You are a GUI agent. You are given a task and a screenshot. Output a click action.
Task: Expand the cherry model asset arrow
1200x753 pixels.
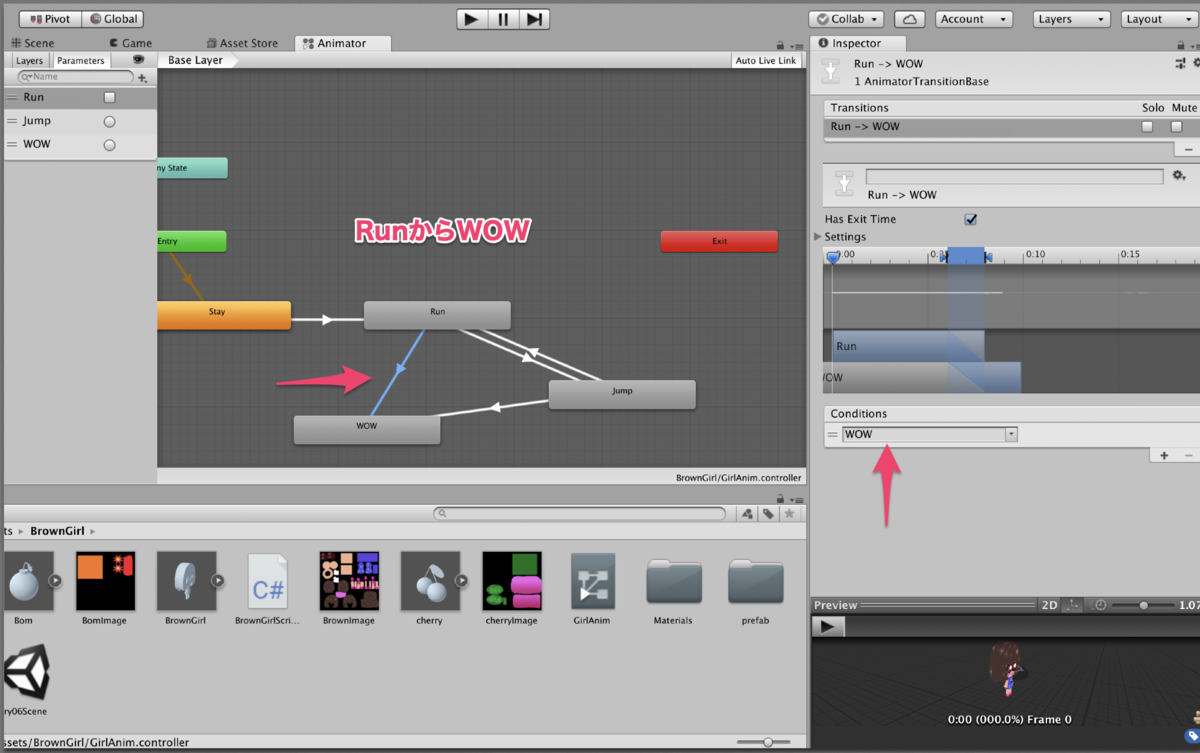click(x=462, y=580)
